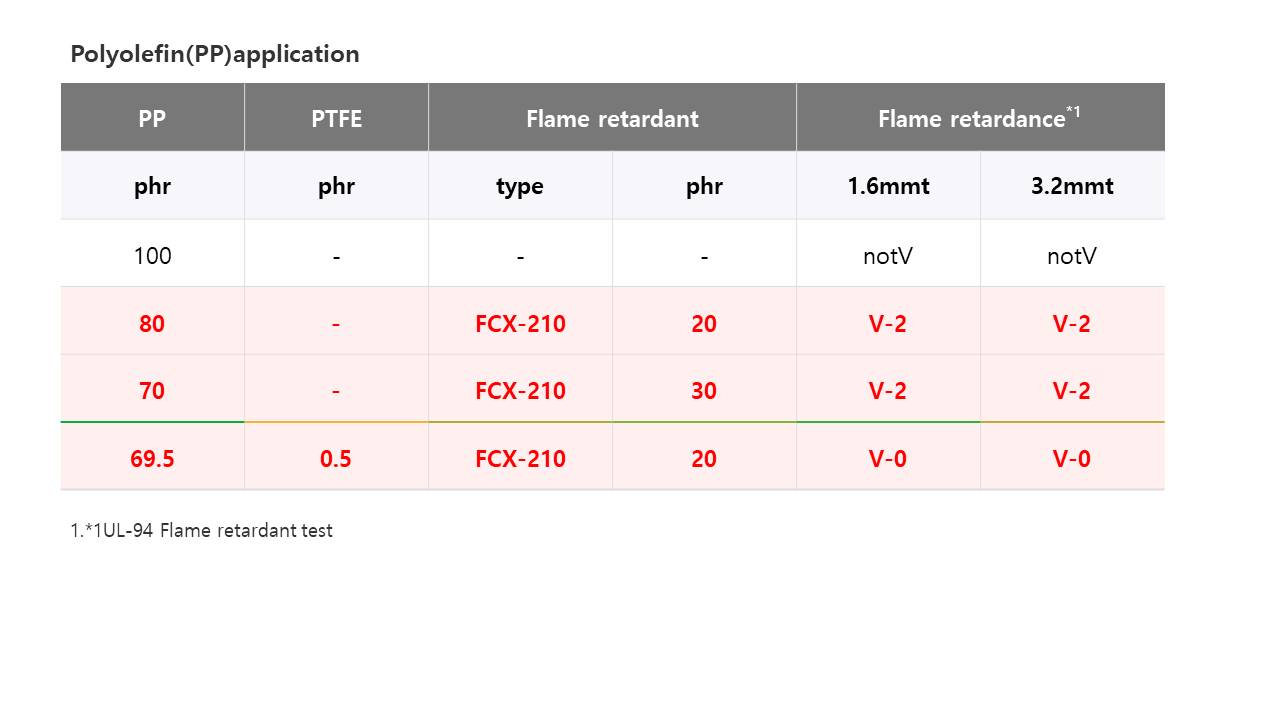Select the PTFE column header
This screenshot has width=1280, height=720.
(336, 118)
